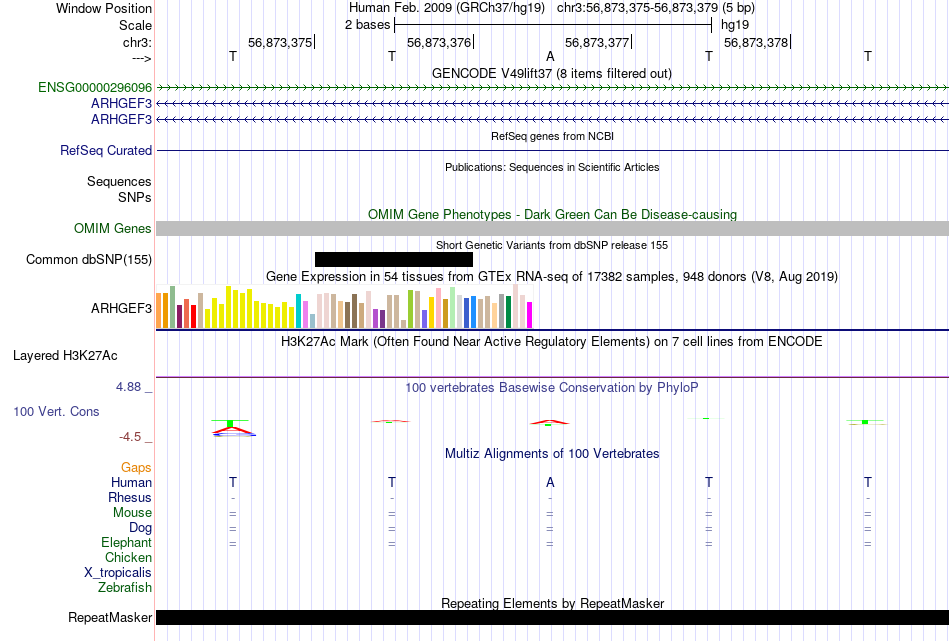Open the OMIM Genes track label
Image resolution: width=950 pixels, height=641 pixels.
click(113, 228)
